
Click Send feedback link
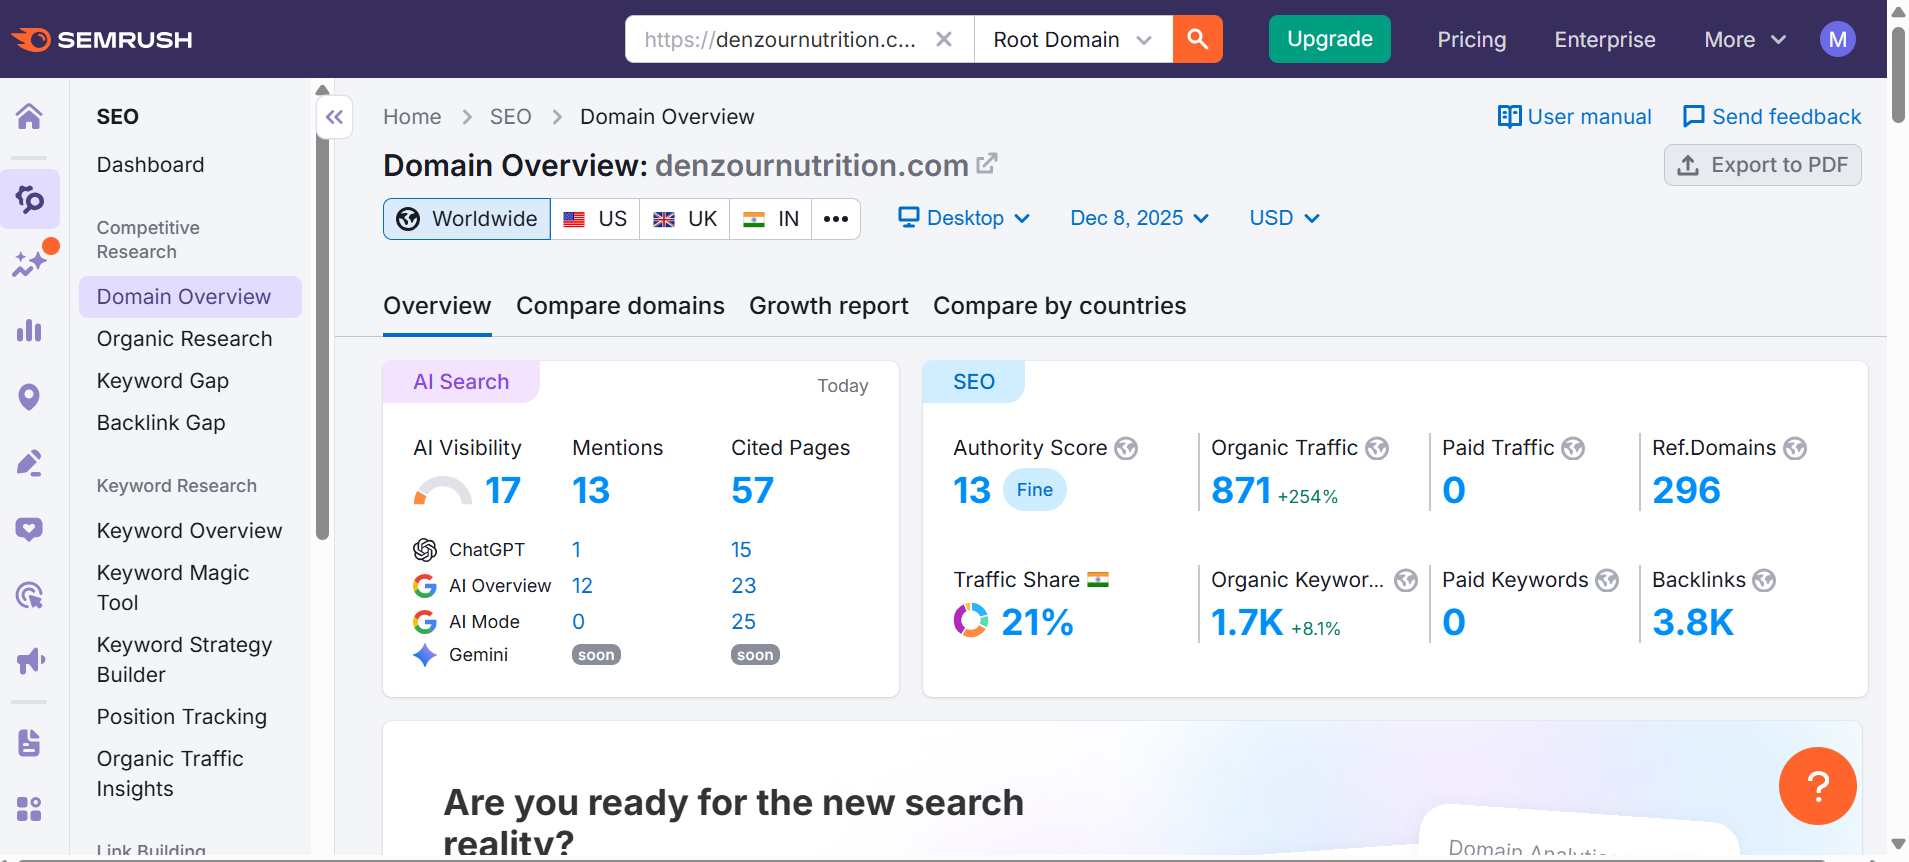tap(1771, 117)
